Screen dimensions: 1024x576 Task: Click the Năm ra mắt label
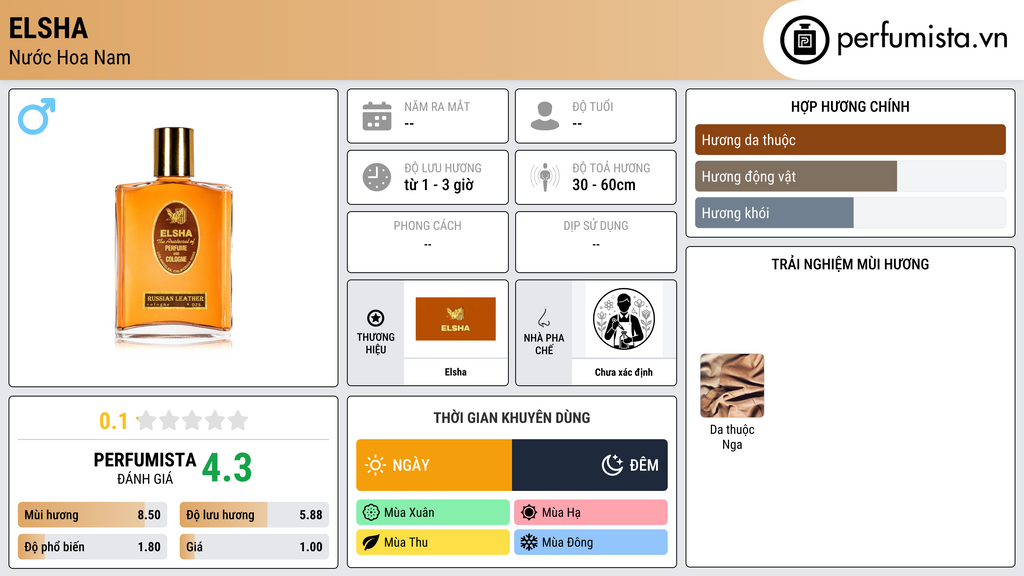click(x=437, y=106)
